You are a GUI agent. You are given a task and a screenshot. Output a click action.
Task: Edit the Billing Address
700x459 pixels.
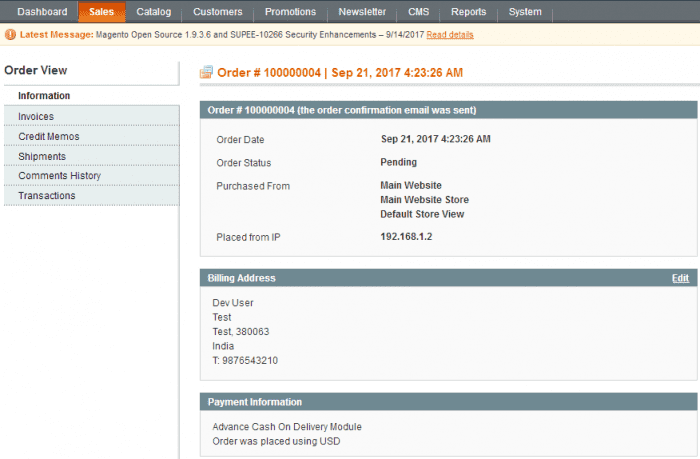680,278
